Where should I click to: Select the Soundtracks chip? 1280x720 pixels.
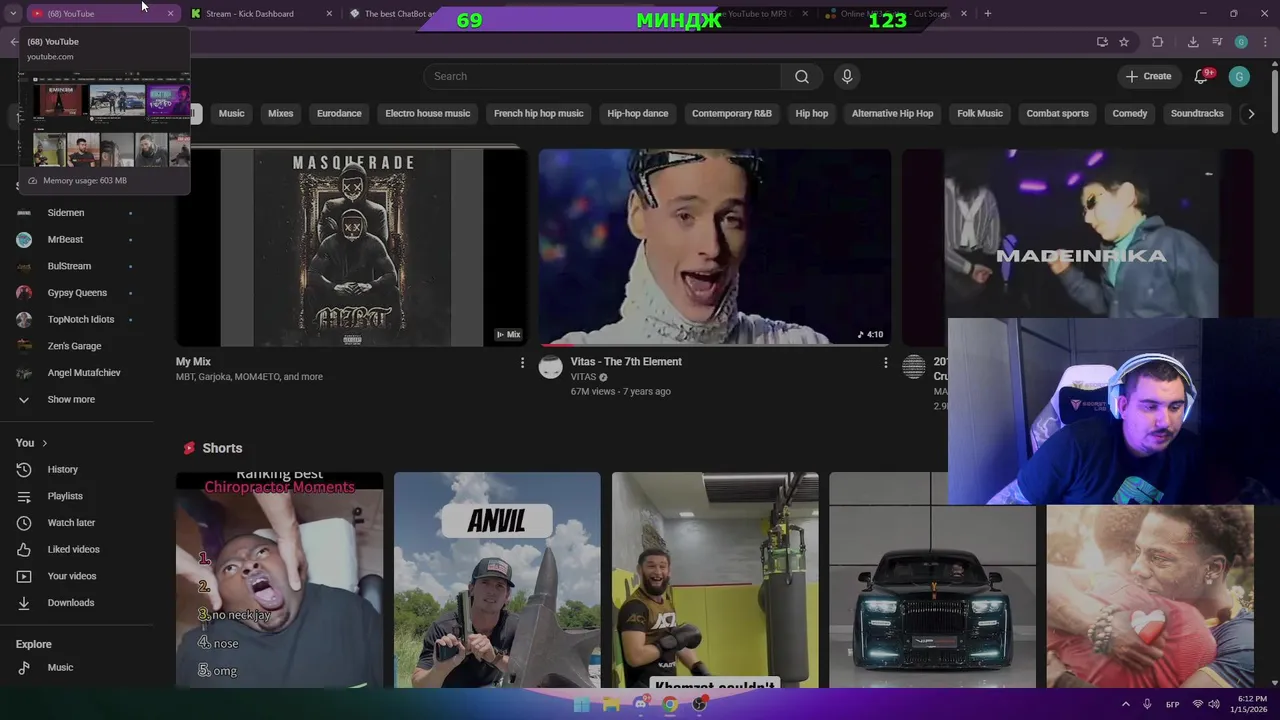point(1197,114)
